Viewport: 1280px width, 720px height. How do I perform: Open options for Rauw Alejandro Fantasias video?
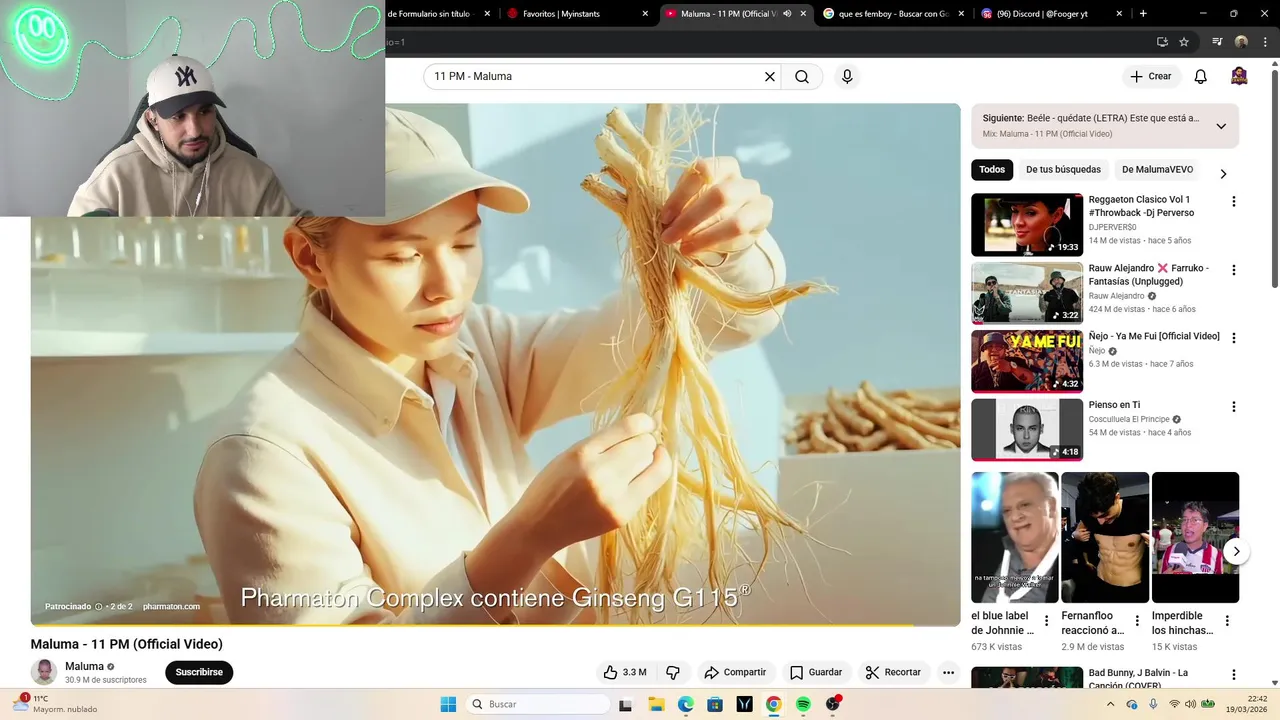1233,270
